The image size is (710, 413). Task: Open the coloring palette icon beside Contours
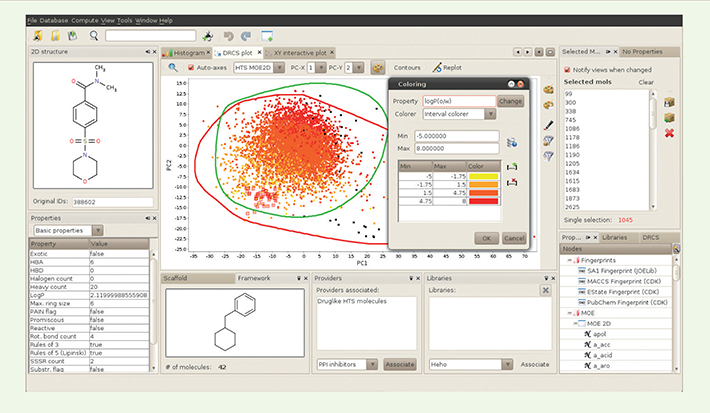point(378,67)
